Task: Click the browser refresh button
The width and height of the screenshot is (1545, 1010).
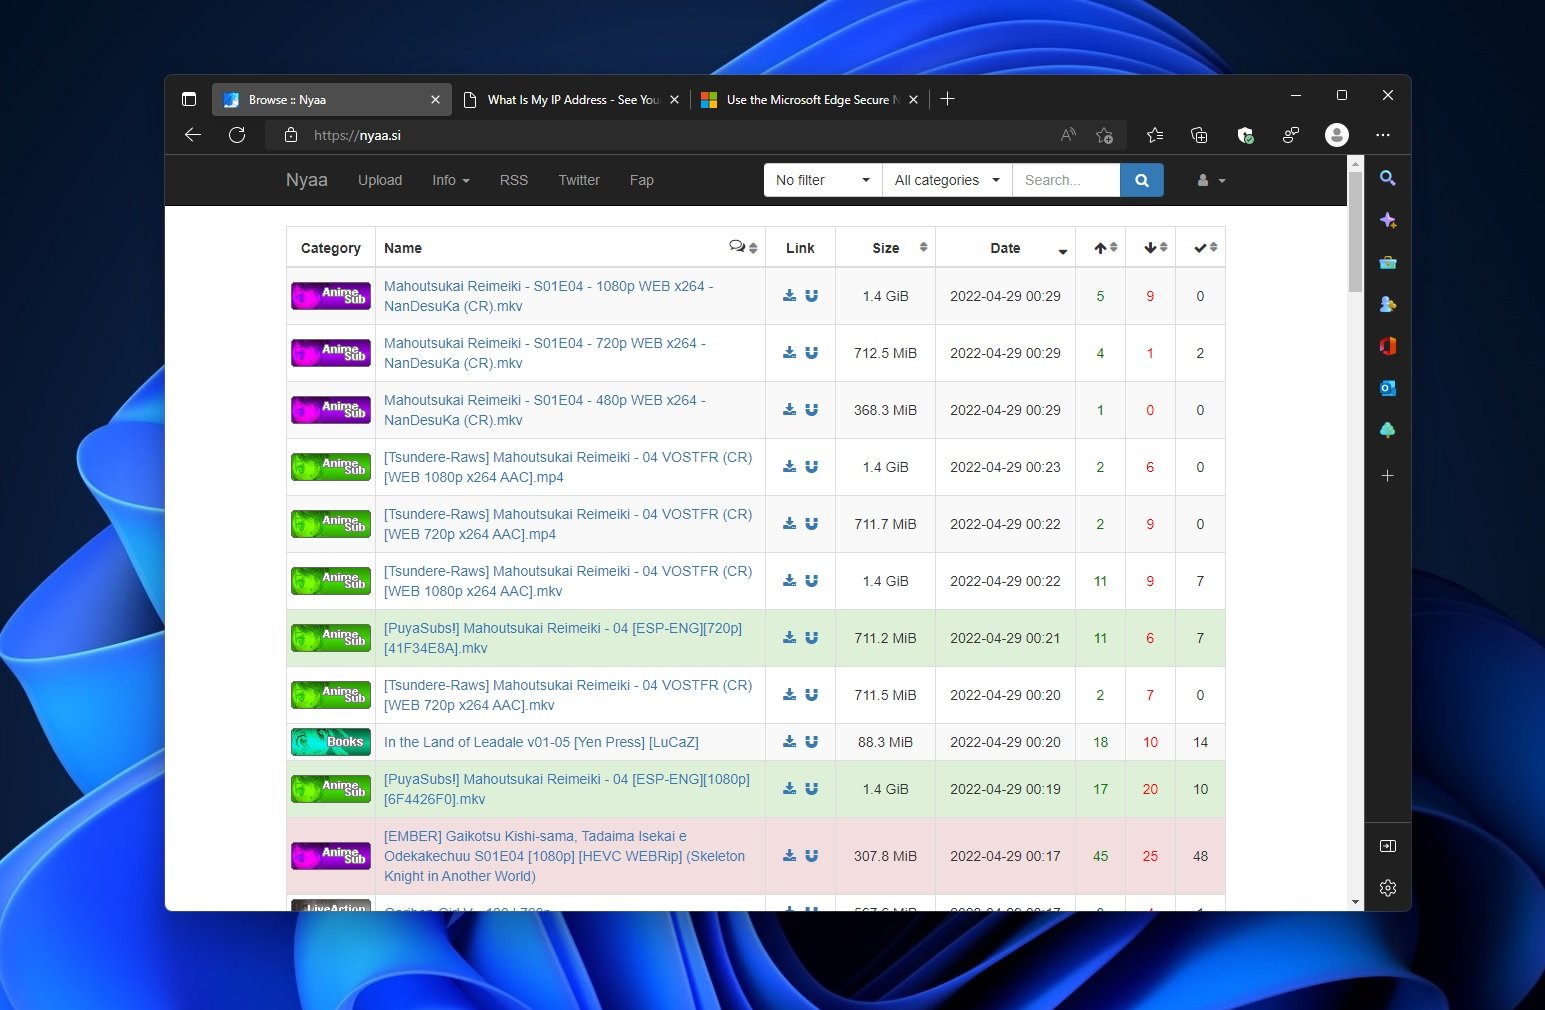Action: (x=237, y=135)
